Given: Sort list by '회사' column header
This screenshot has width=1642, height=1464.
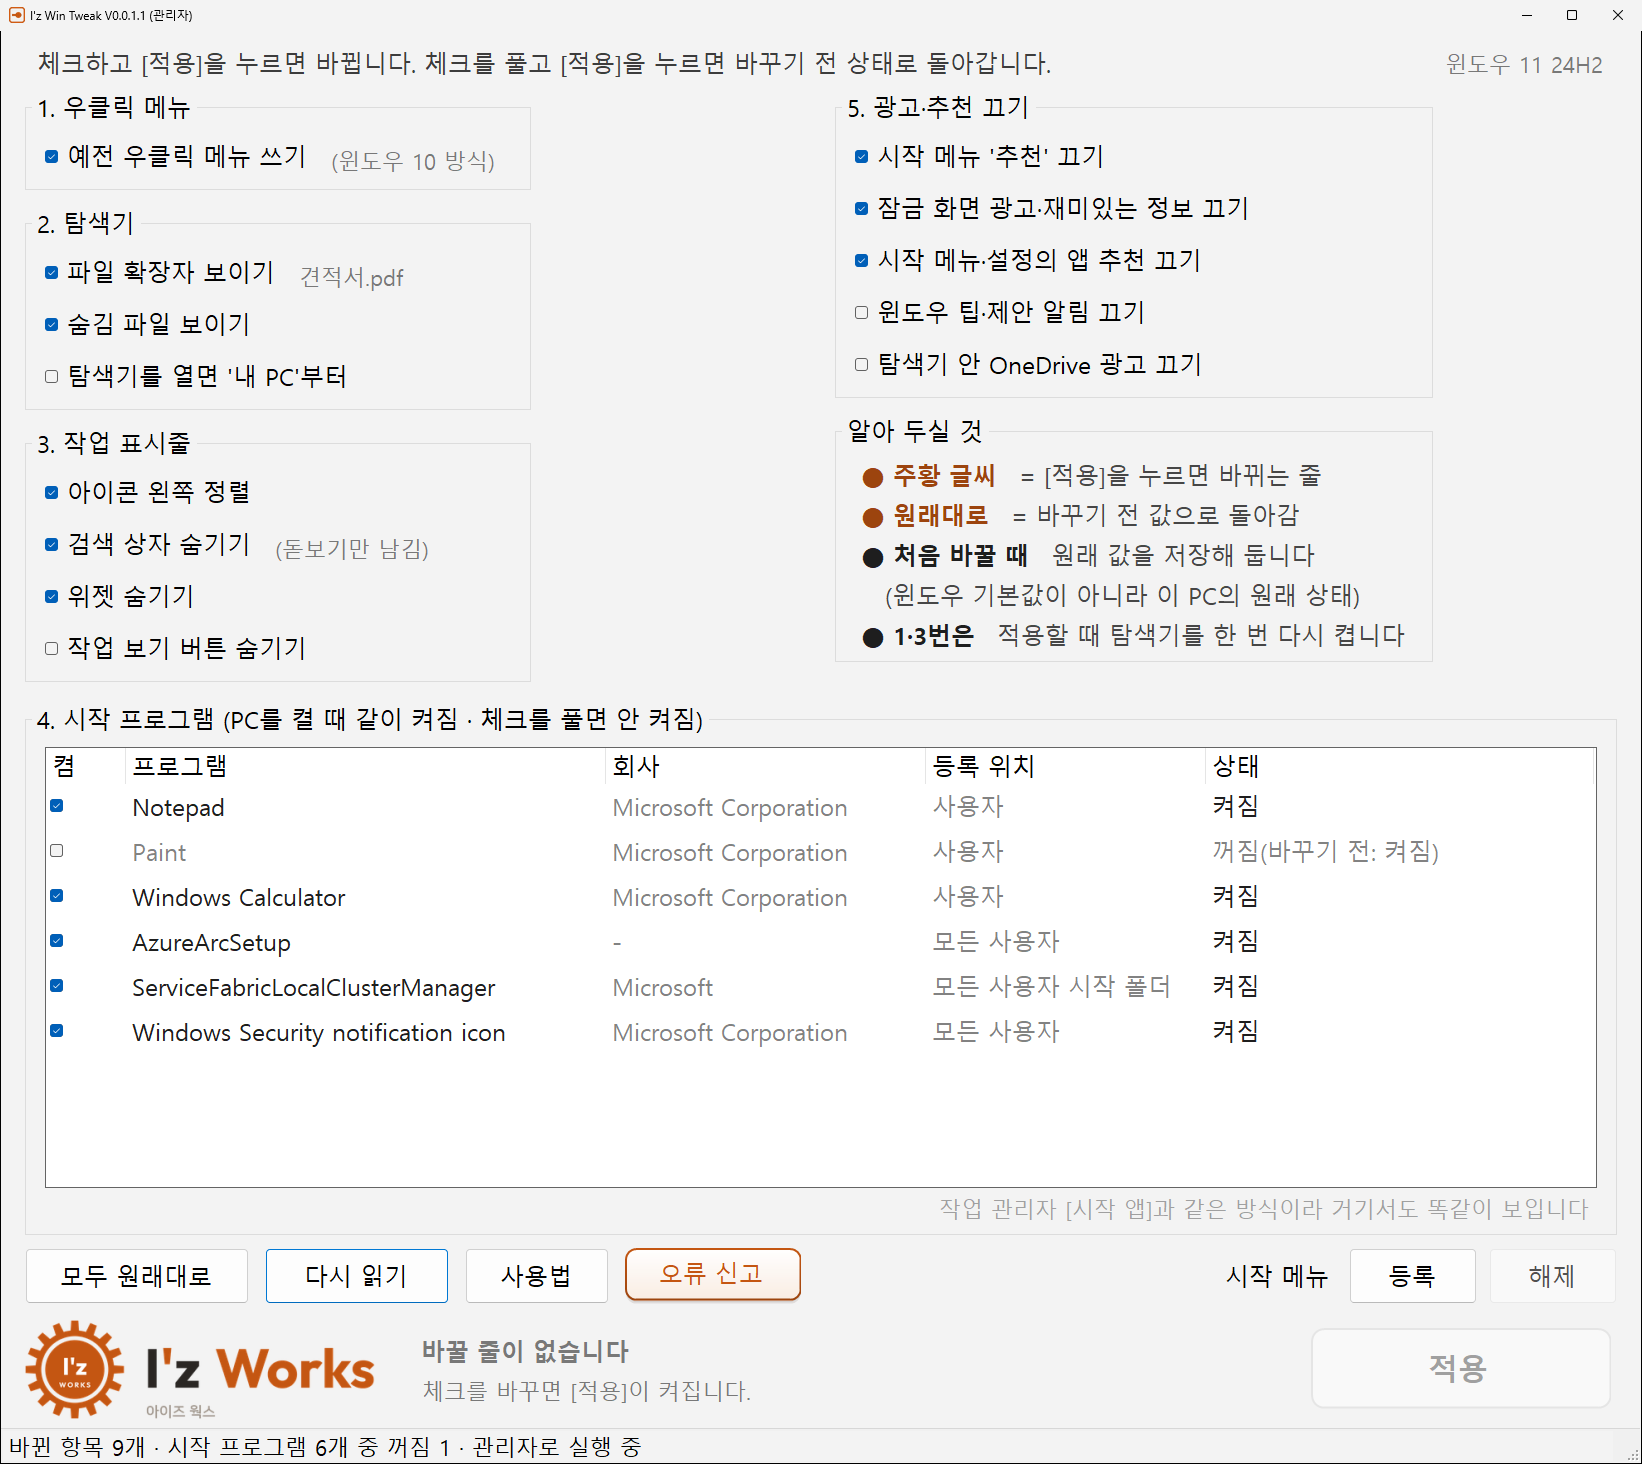Looking at the screenshot, I should coord(765,767).
